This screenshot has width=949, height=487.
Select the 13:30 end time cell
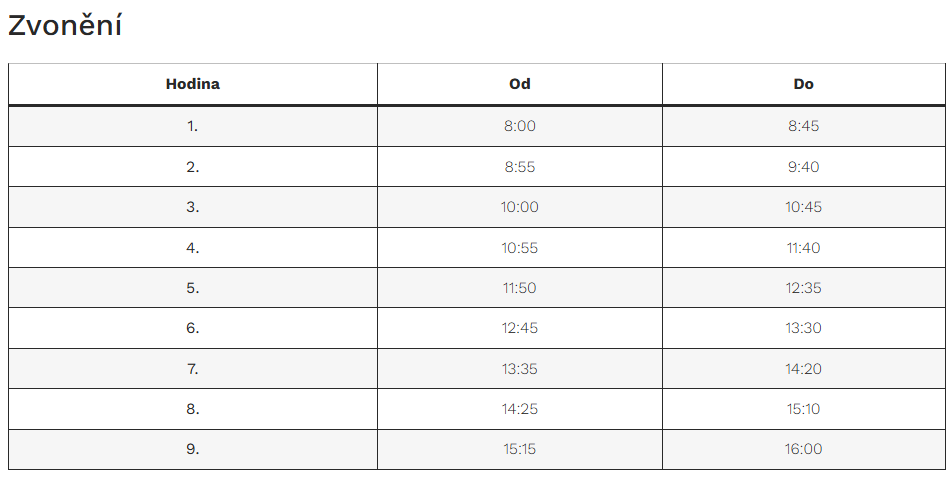pos(804,328)
